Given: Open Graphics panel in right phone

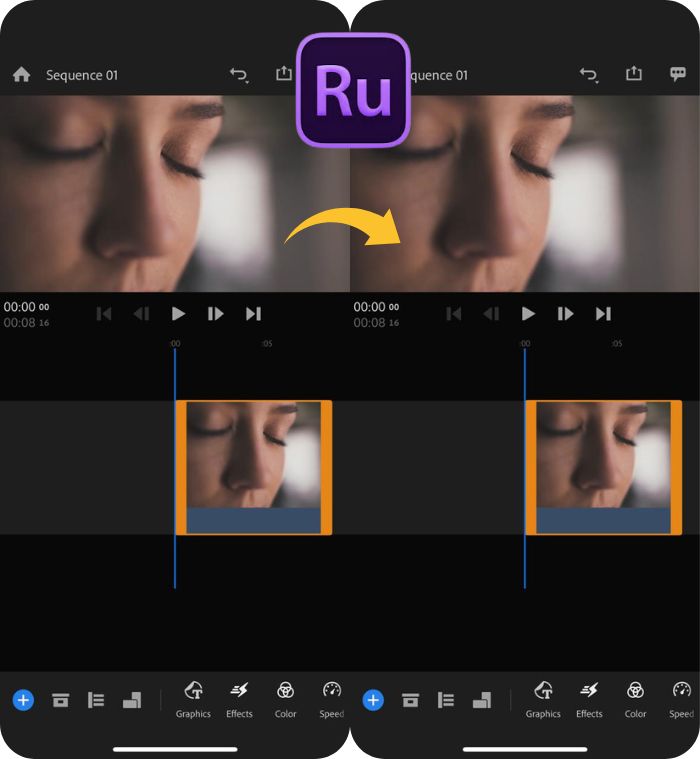Looking at the screenshot, I should (x=543, y=700).
